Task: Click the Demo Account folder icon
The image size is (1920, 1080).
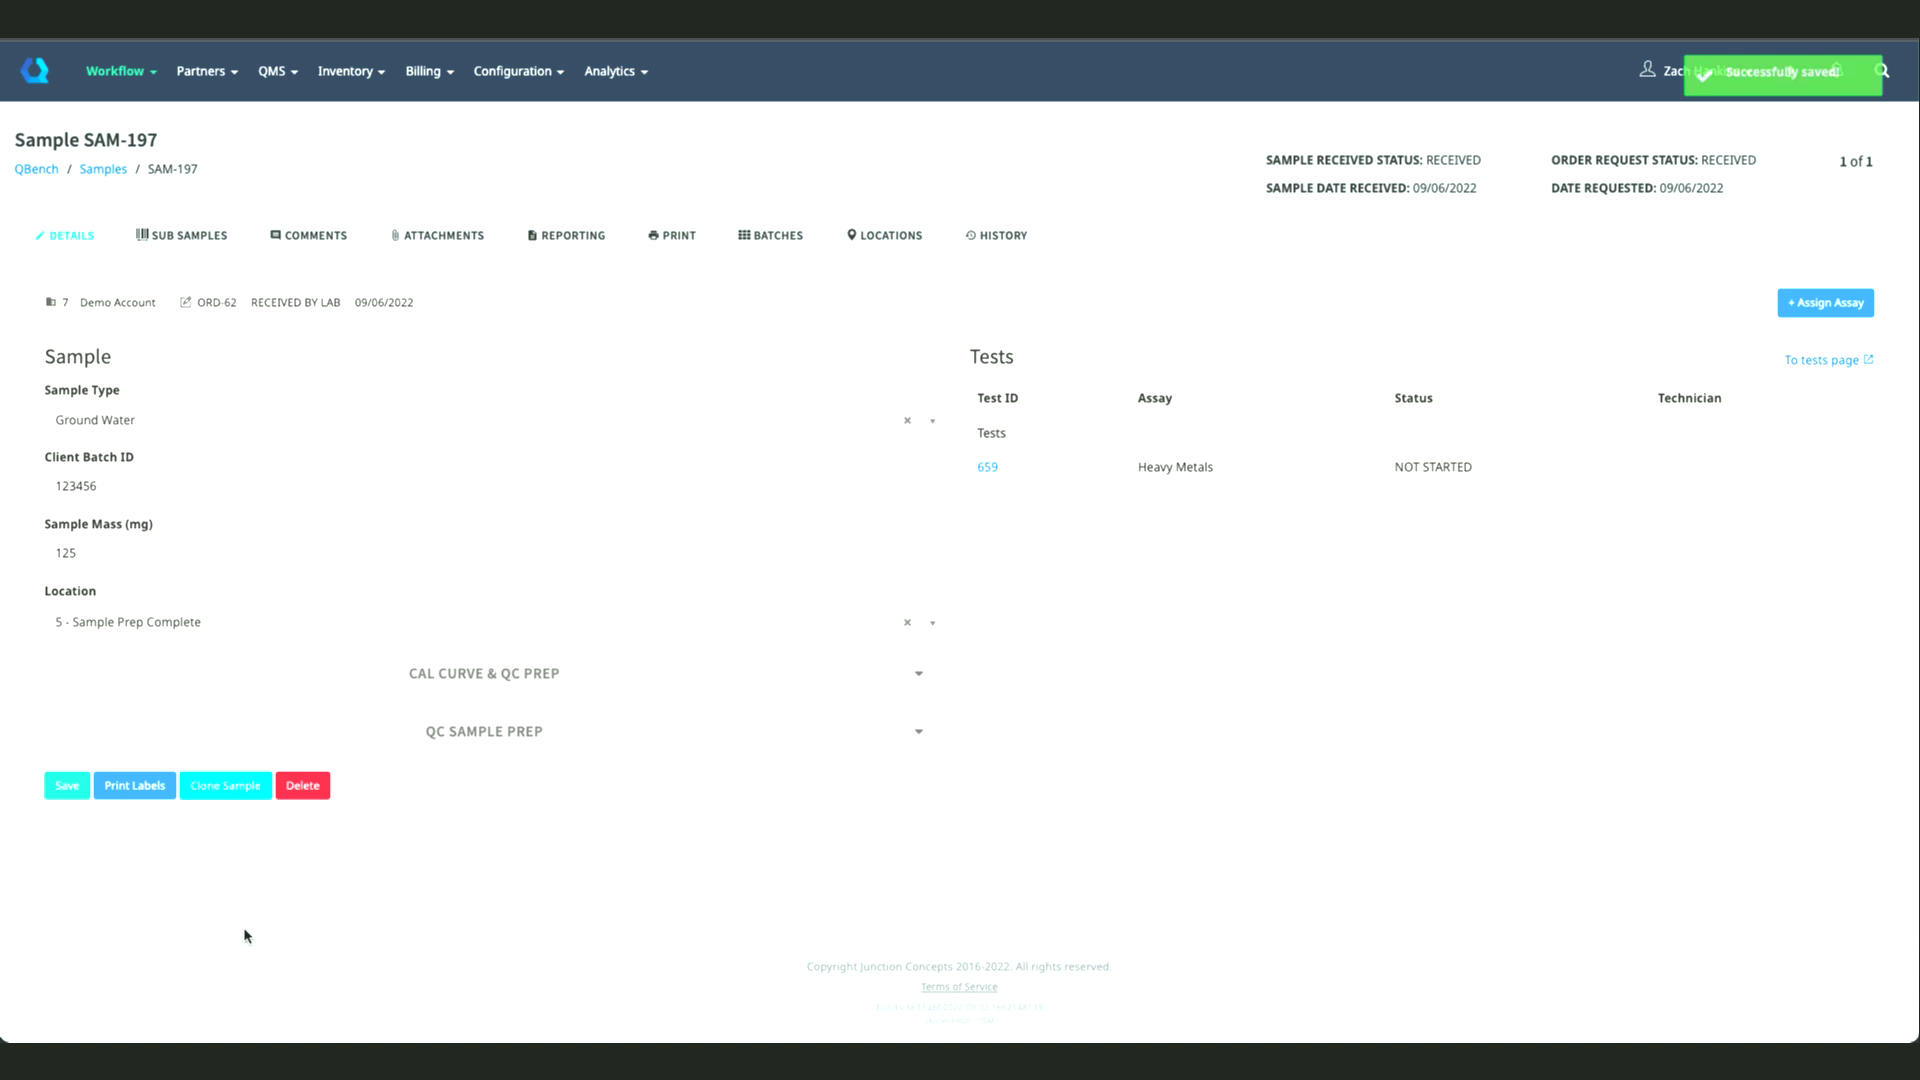Action: [51, 302]
